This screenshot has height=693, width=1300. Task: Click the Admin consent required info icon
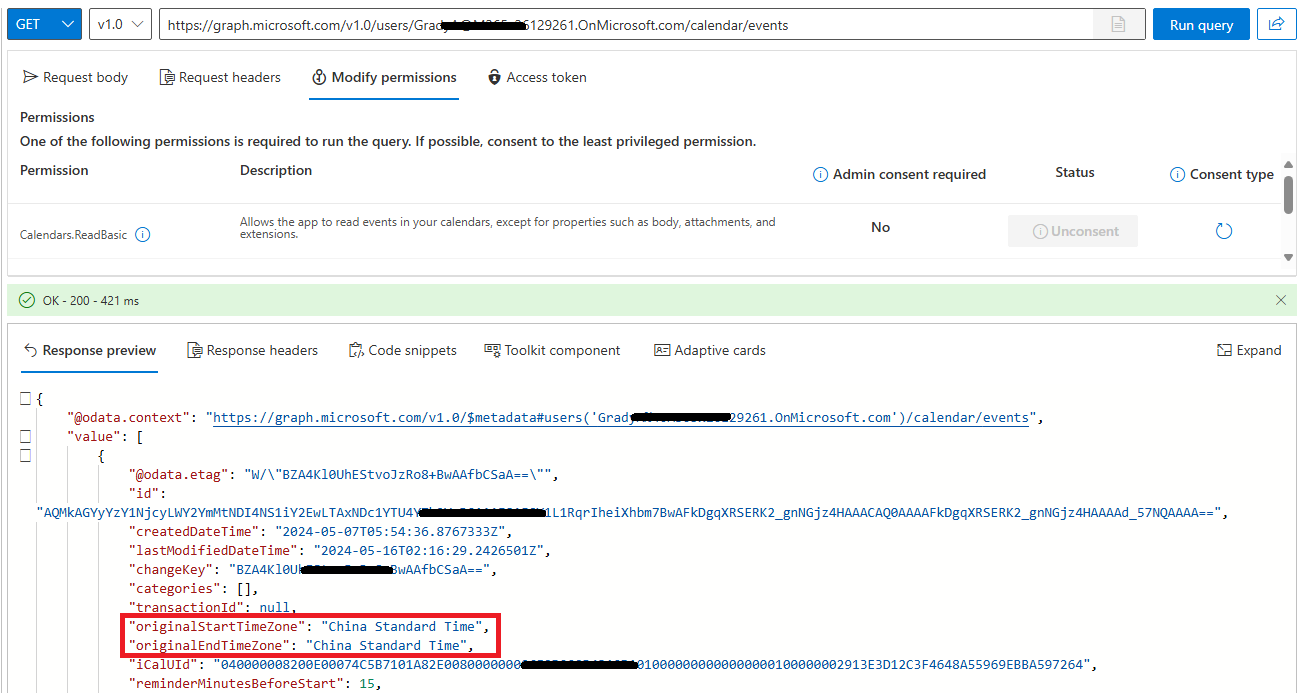click(821, 174)
